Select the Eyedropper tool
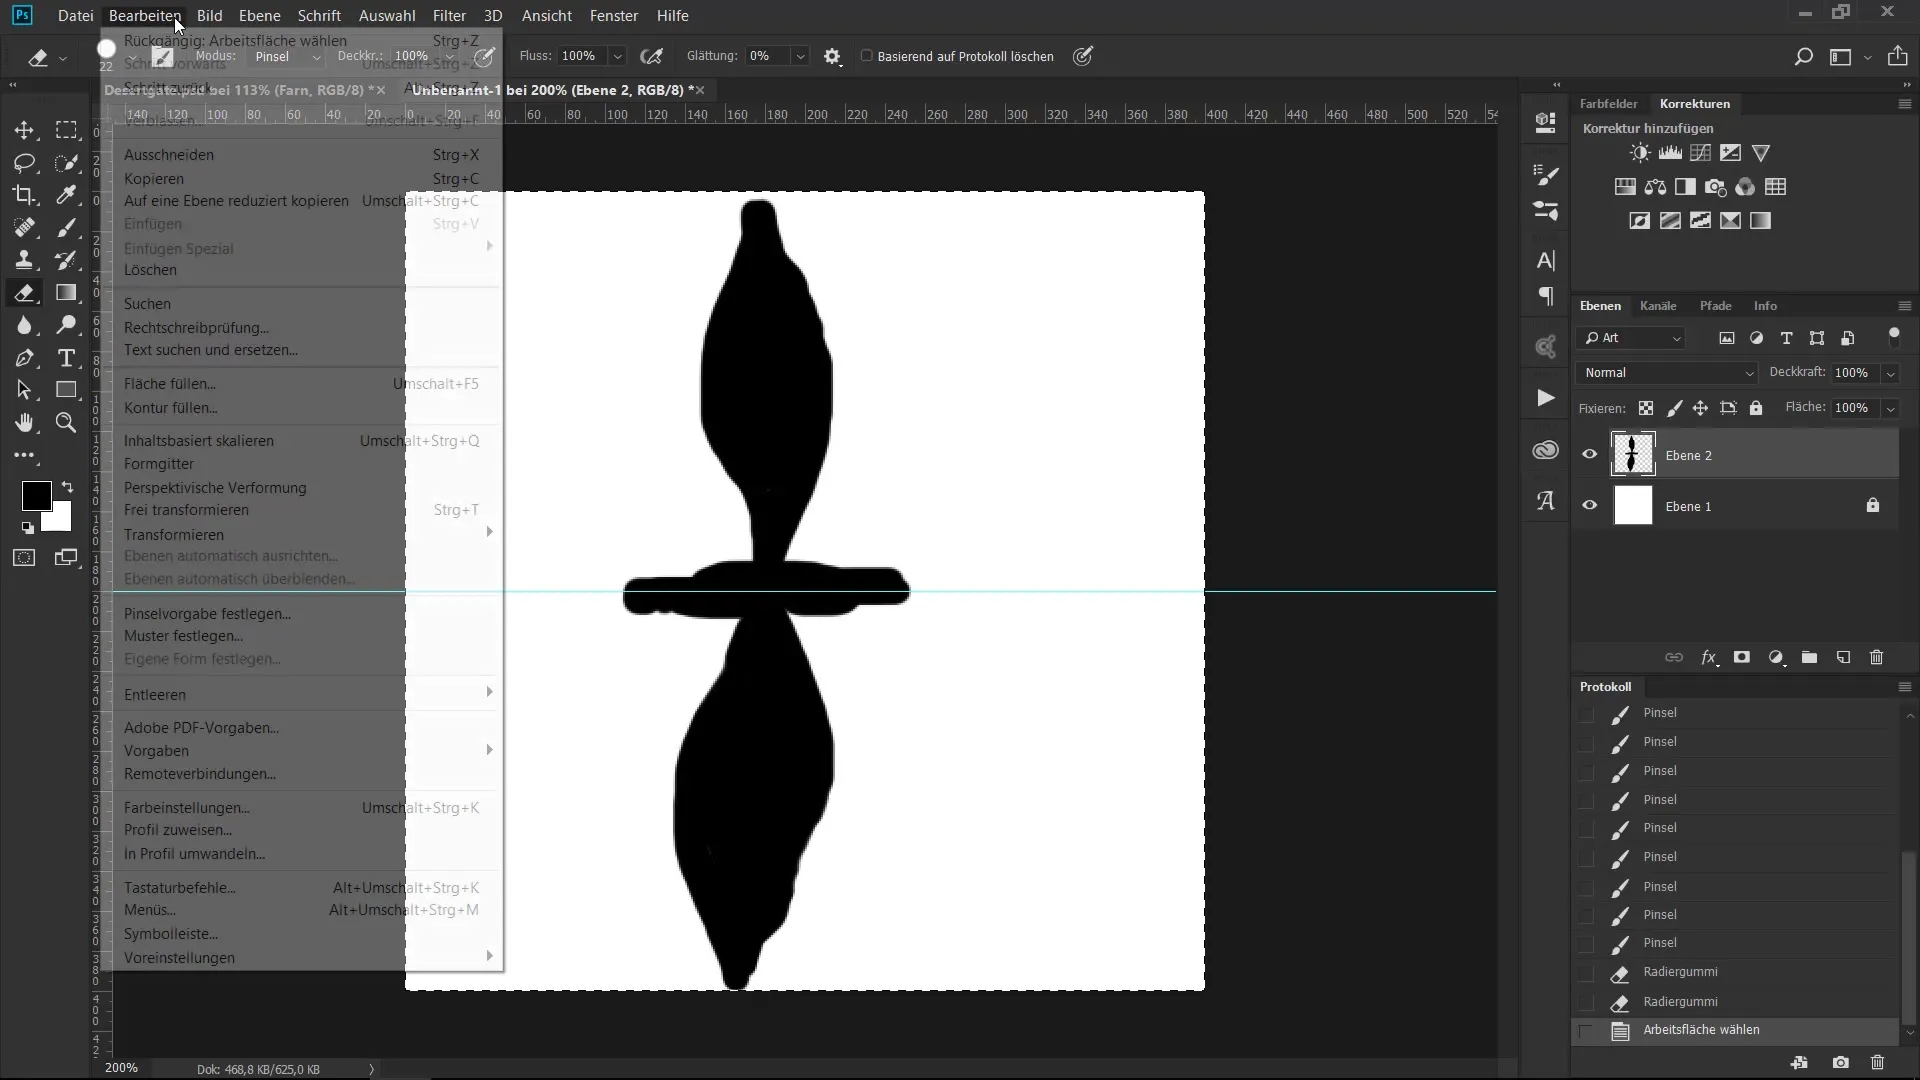Viewport: 1920px width, 1080px height. coord(66,195)
